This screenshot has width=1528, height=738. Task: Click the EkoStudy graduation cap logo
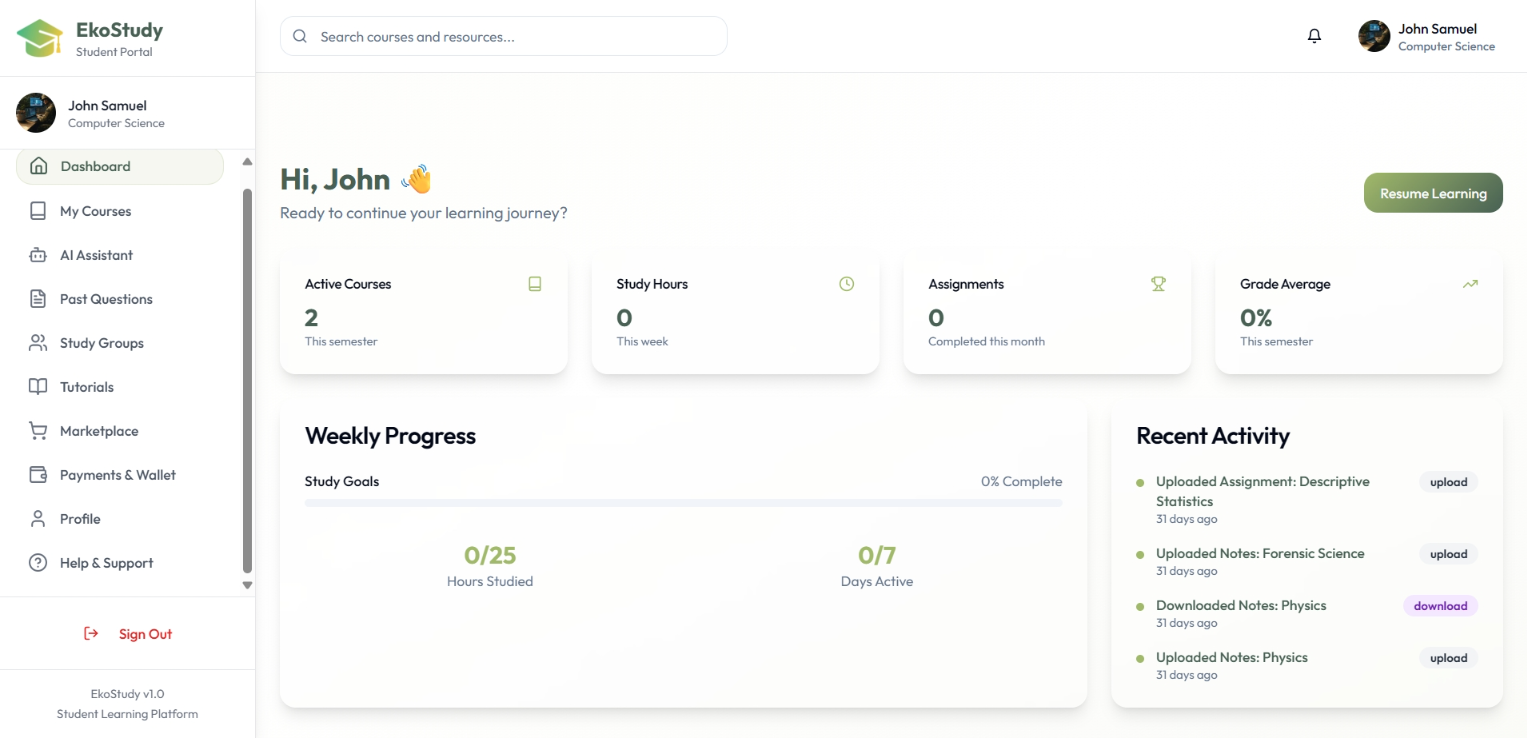(39, 38)
